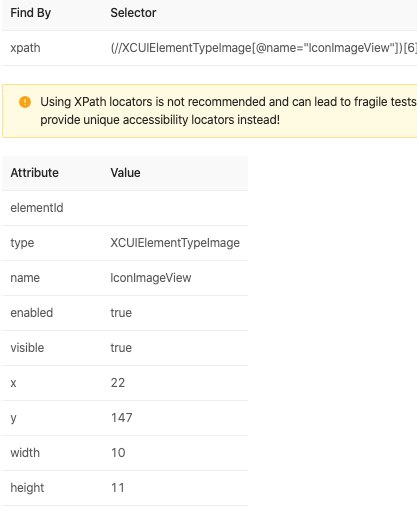
Task: Click the width value 10
Action: point(118,453)
